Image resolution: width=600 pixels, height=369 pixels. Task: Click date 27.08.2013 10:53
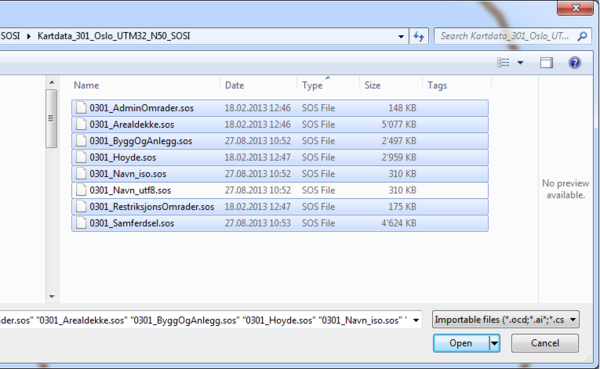pos(258,223)
